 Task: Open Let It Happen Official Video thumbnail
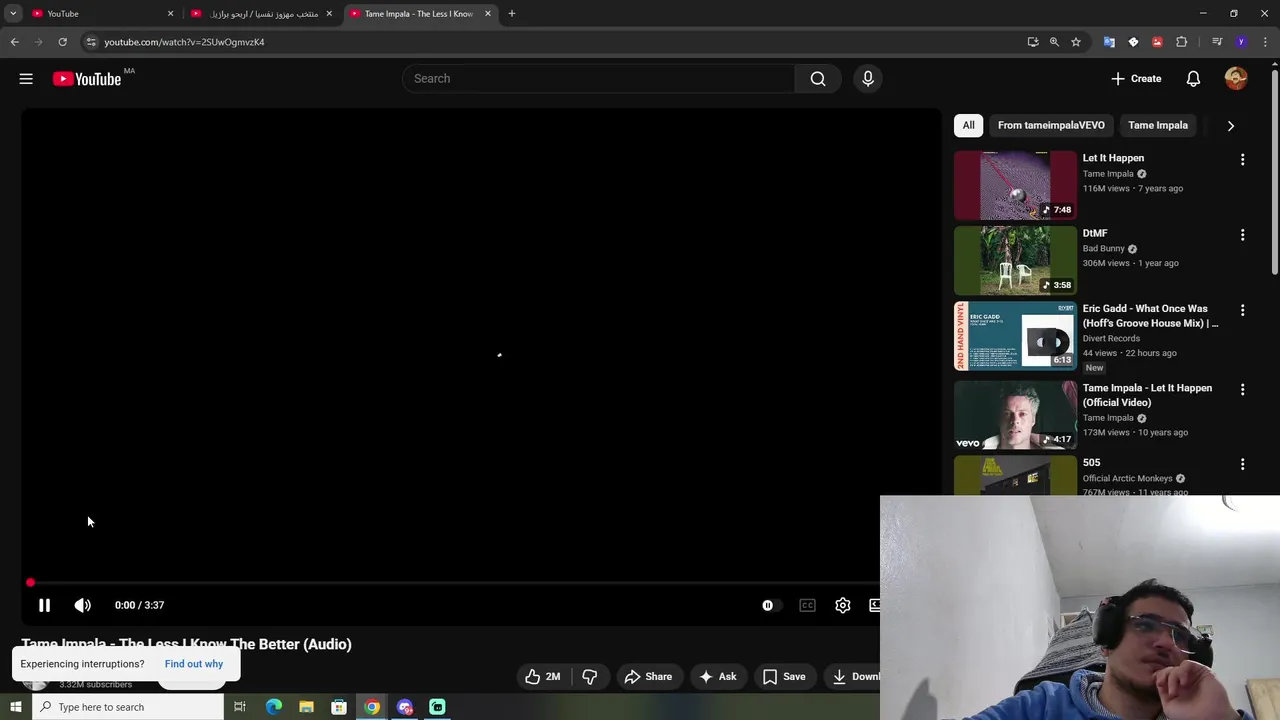1015,415
